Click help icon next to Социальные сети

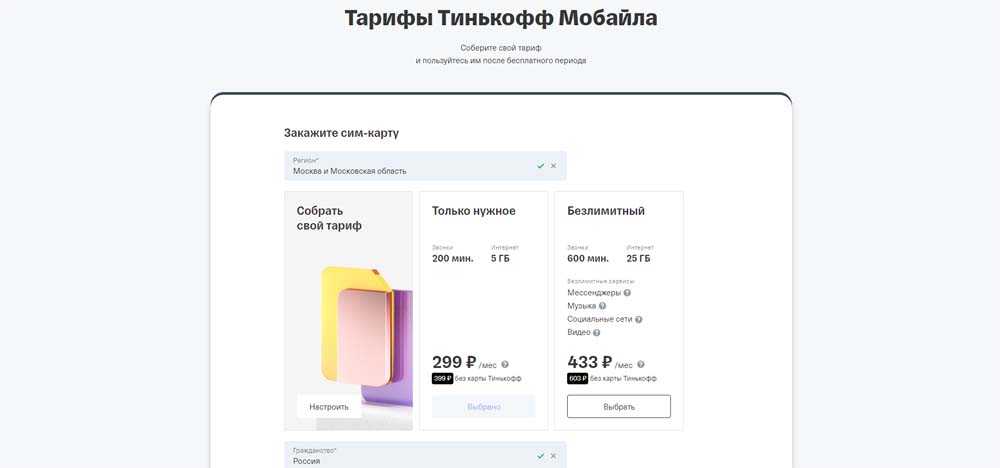pos(638,319)
